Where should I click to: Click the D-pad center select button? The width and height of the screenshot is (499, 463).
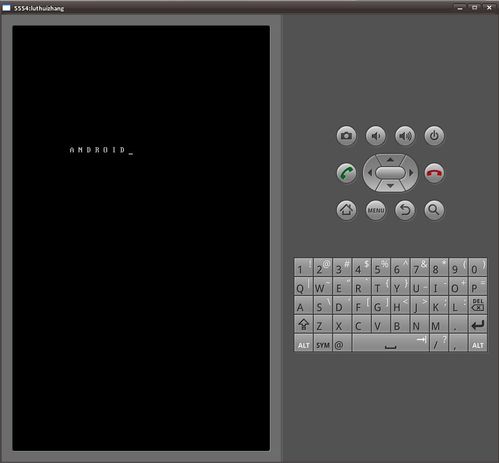pyautogui.click(x=390, y=173)
